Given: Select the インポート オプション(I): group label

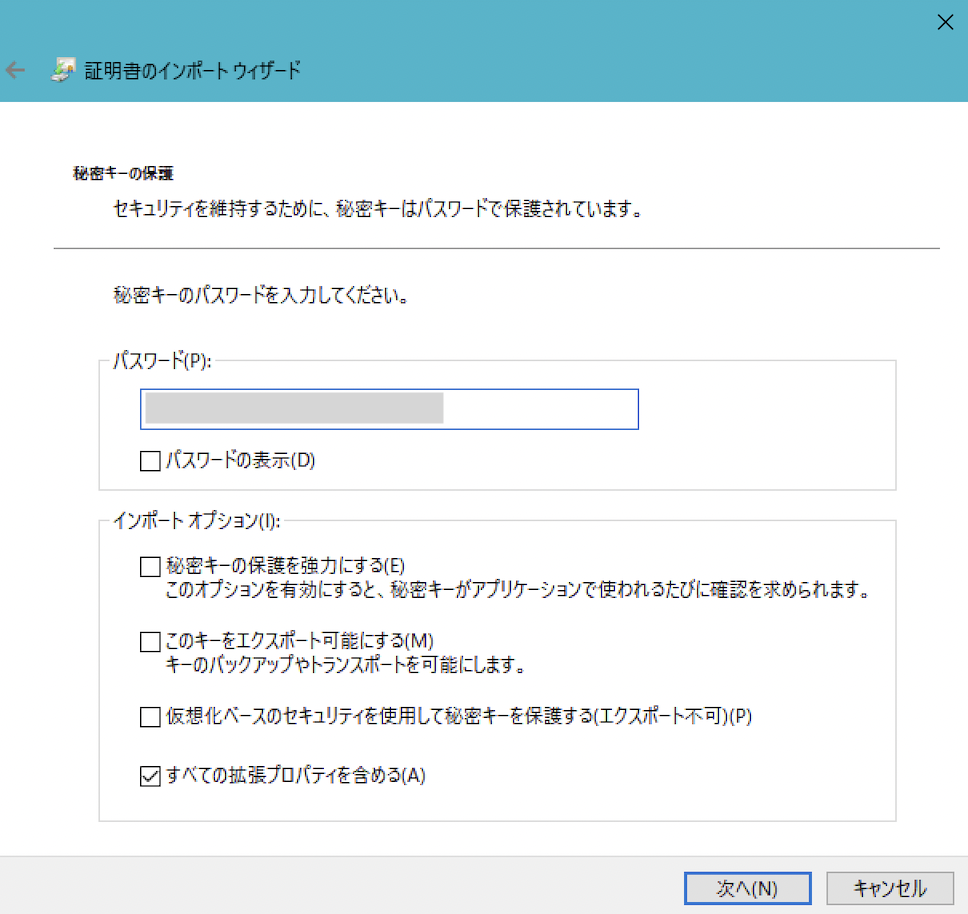Looking at the screenshot, I should [196, 520].
